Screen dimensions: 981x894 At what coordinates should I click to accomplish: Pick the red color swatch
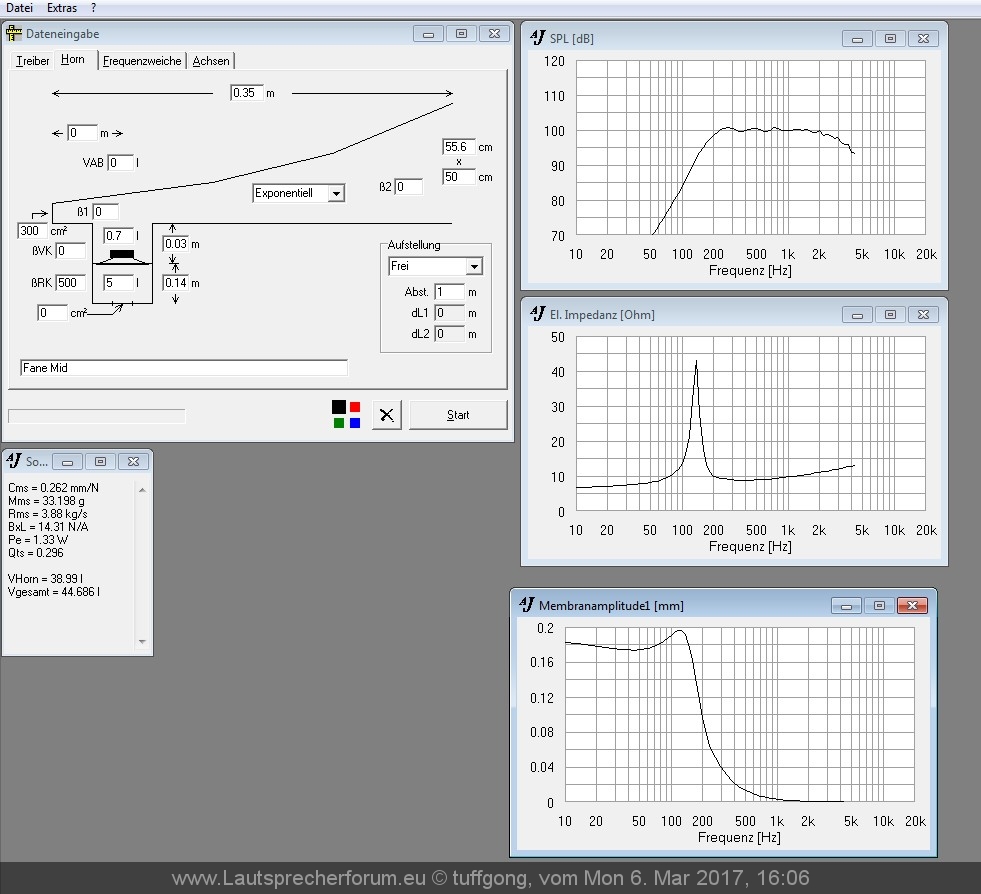[355, 407]
